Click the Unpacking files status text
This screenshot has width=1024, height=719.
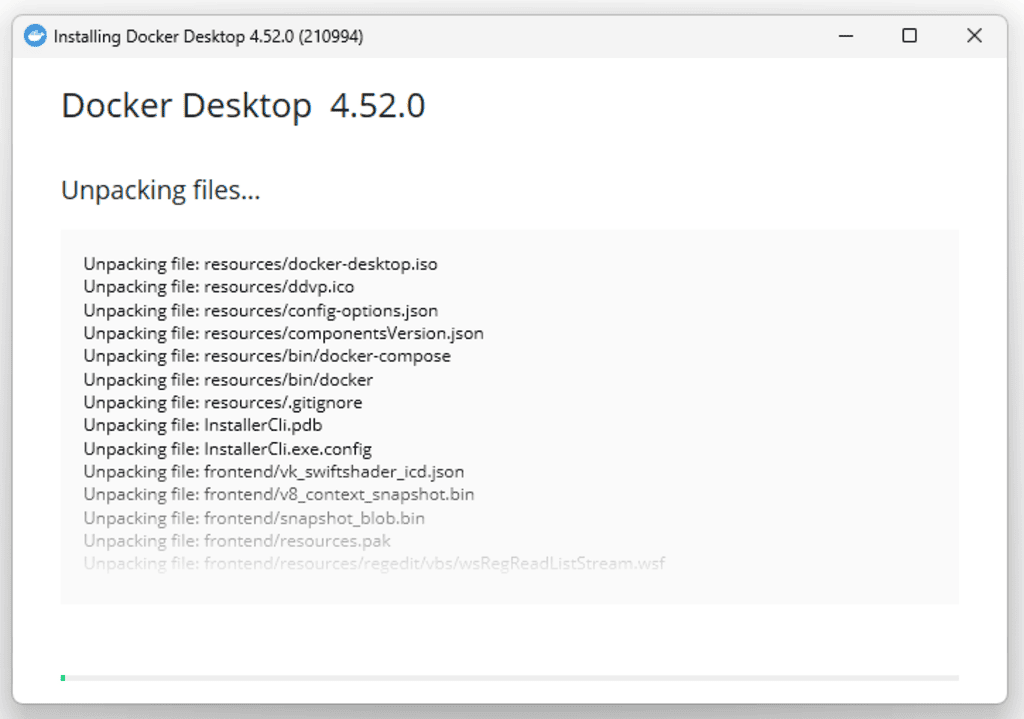pyautogui.click(x=160, y=190)
